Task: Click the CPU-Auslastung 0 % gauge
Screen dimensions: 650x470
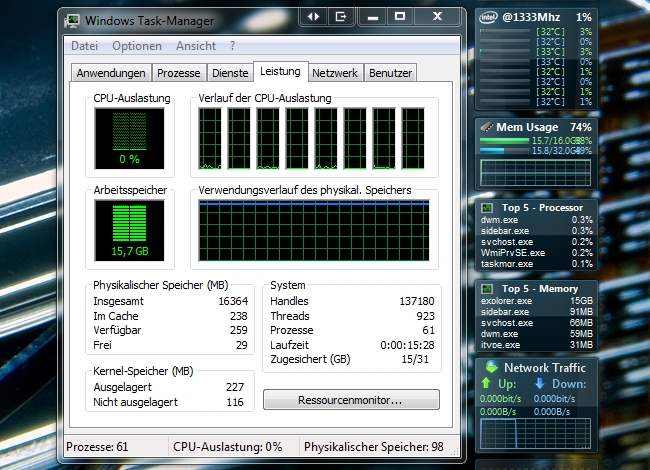Action: tap(129, 138)
